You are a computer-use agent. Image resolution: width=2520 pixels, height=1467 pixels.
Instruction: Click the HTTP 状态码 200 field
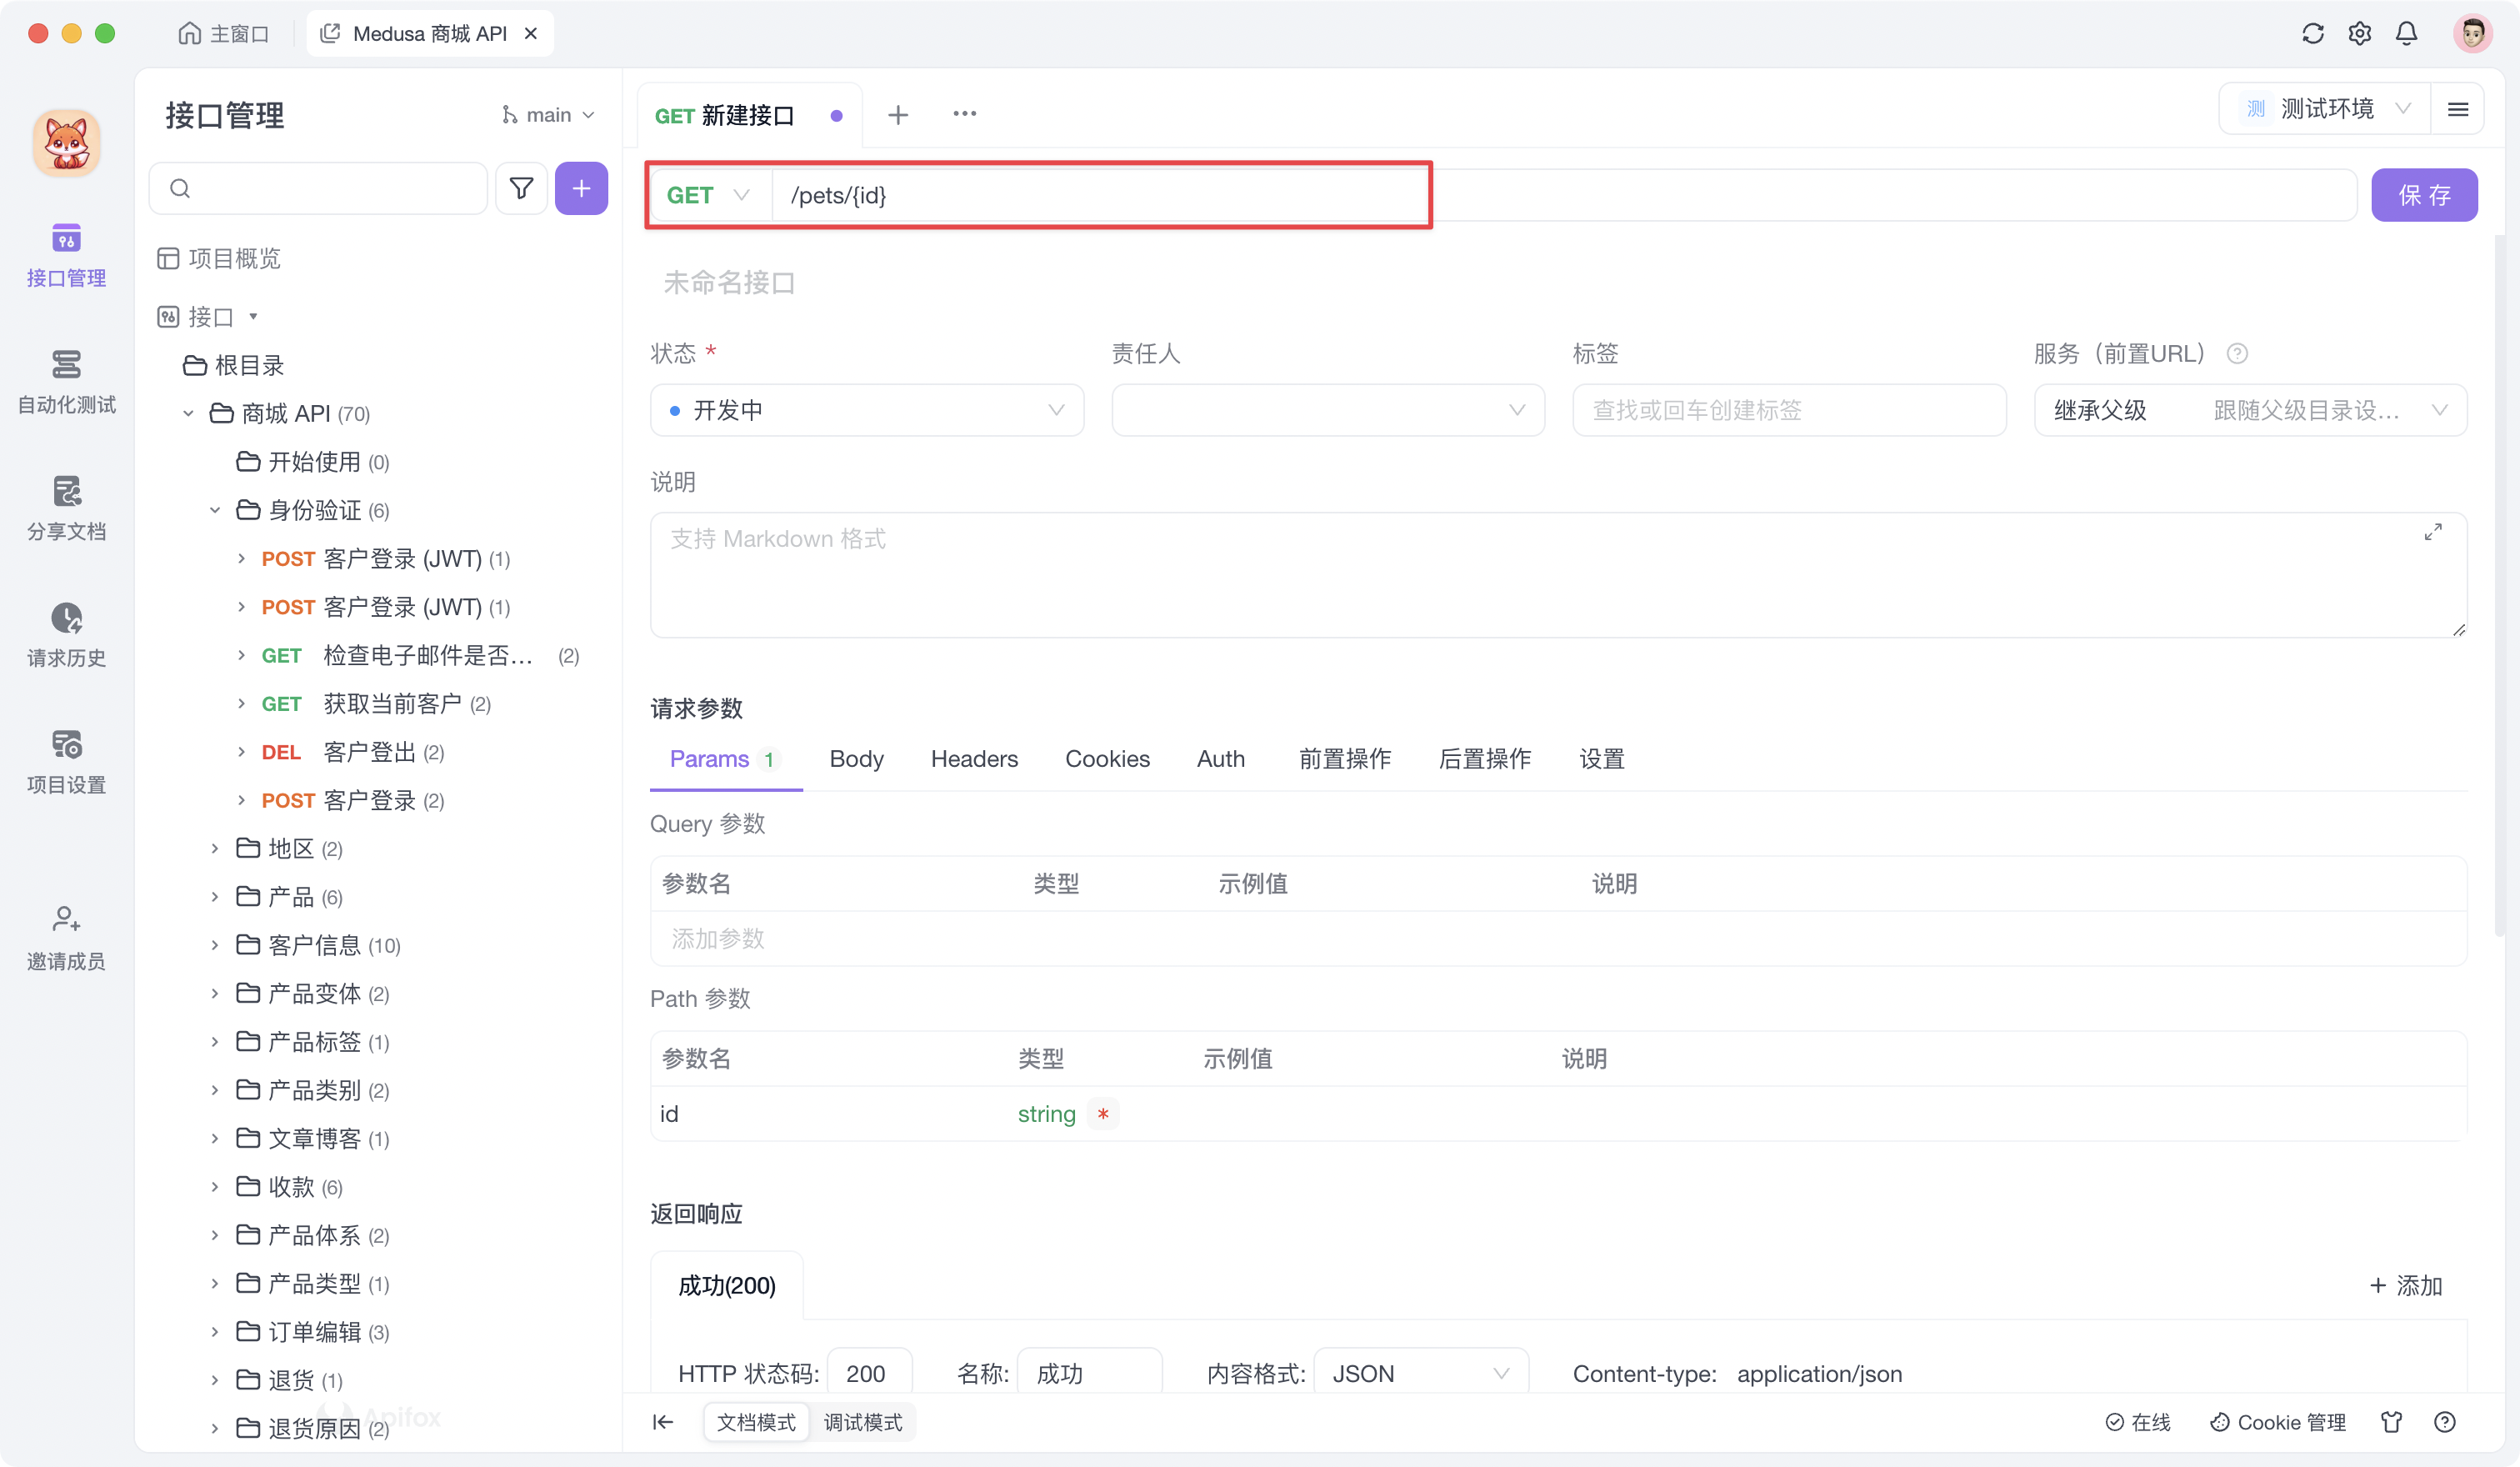tap(868, 1373)
